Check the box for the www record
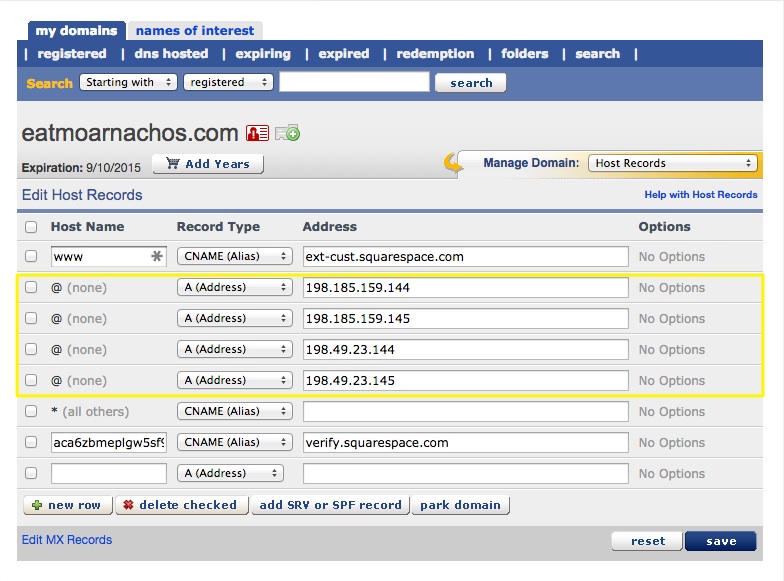The image size is (784, 581). 31,257
